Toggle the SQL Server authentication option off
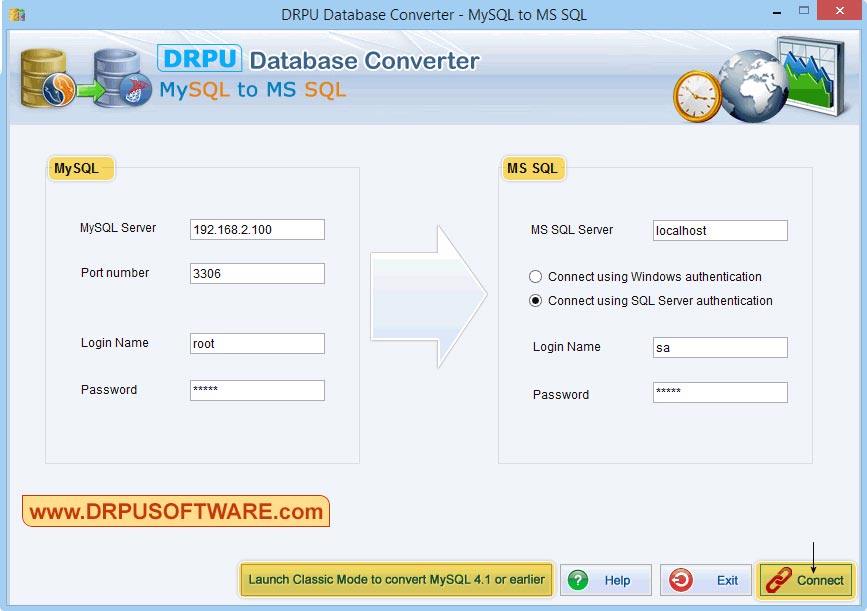Viewport: 867px width, 611px height. 535,300
